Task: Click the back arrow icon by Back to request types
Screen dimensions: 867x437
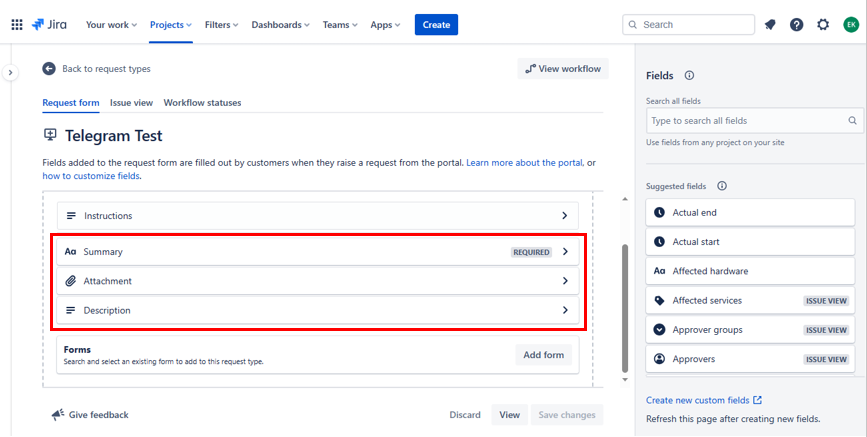Action: coord(49,69)
